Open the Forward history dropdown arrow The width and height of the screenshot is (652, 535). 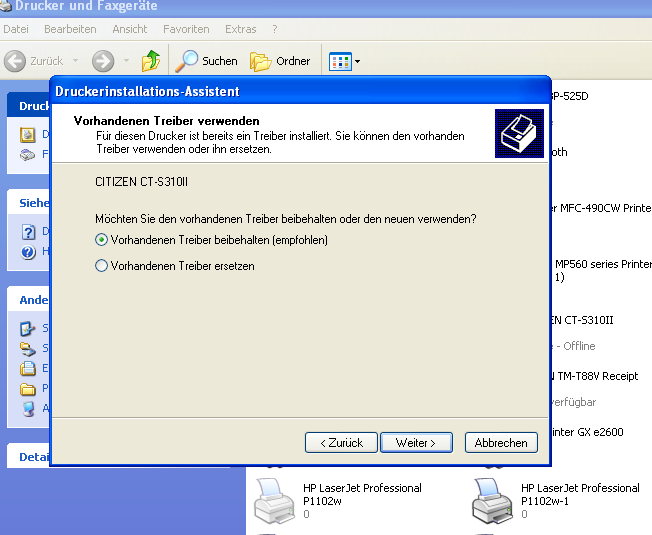126,61
